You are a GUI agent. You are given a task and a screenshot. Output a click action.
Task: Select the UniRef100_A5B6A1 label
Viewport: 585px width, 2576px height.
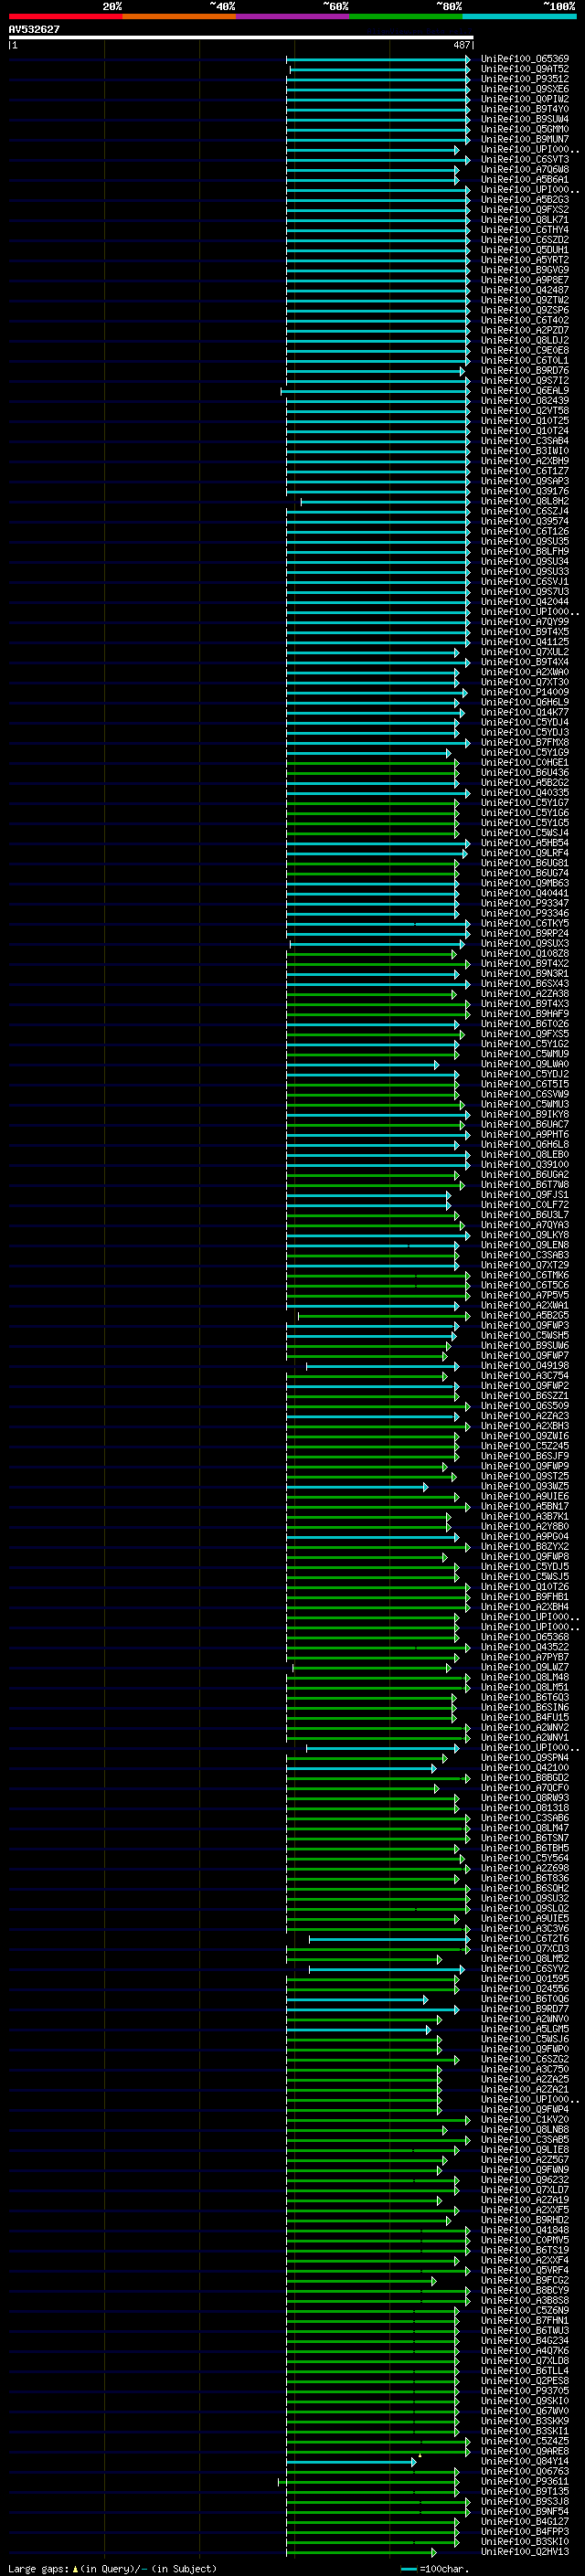pyautogui.click(x=525, y=179)
